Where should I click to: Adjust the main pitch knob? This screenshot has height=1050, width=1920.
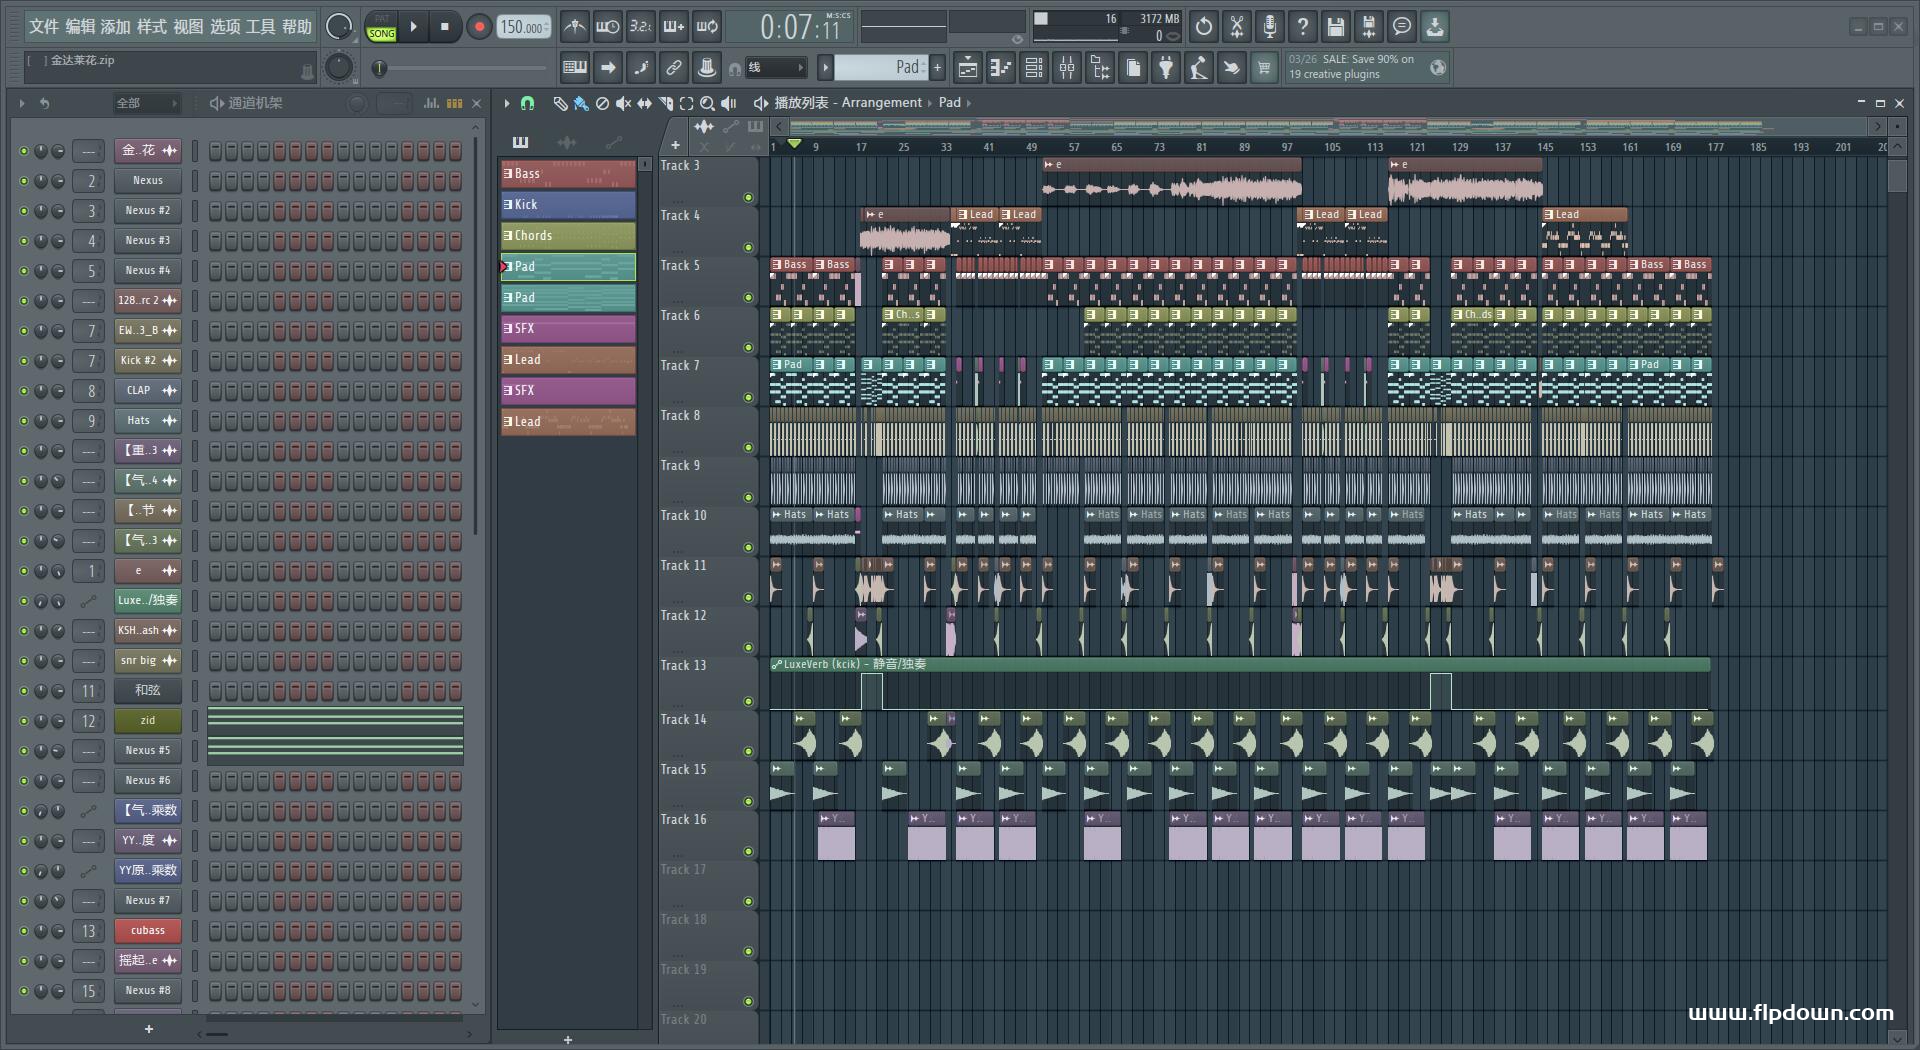(x=339, y=67)
